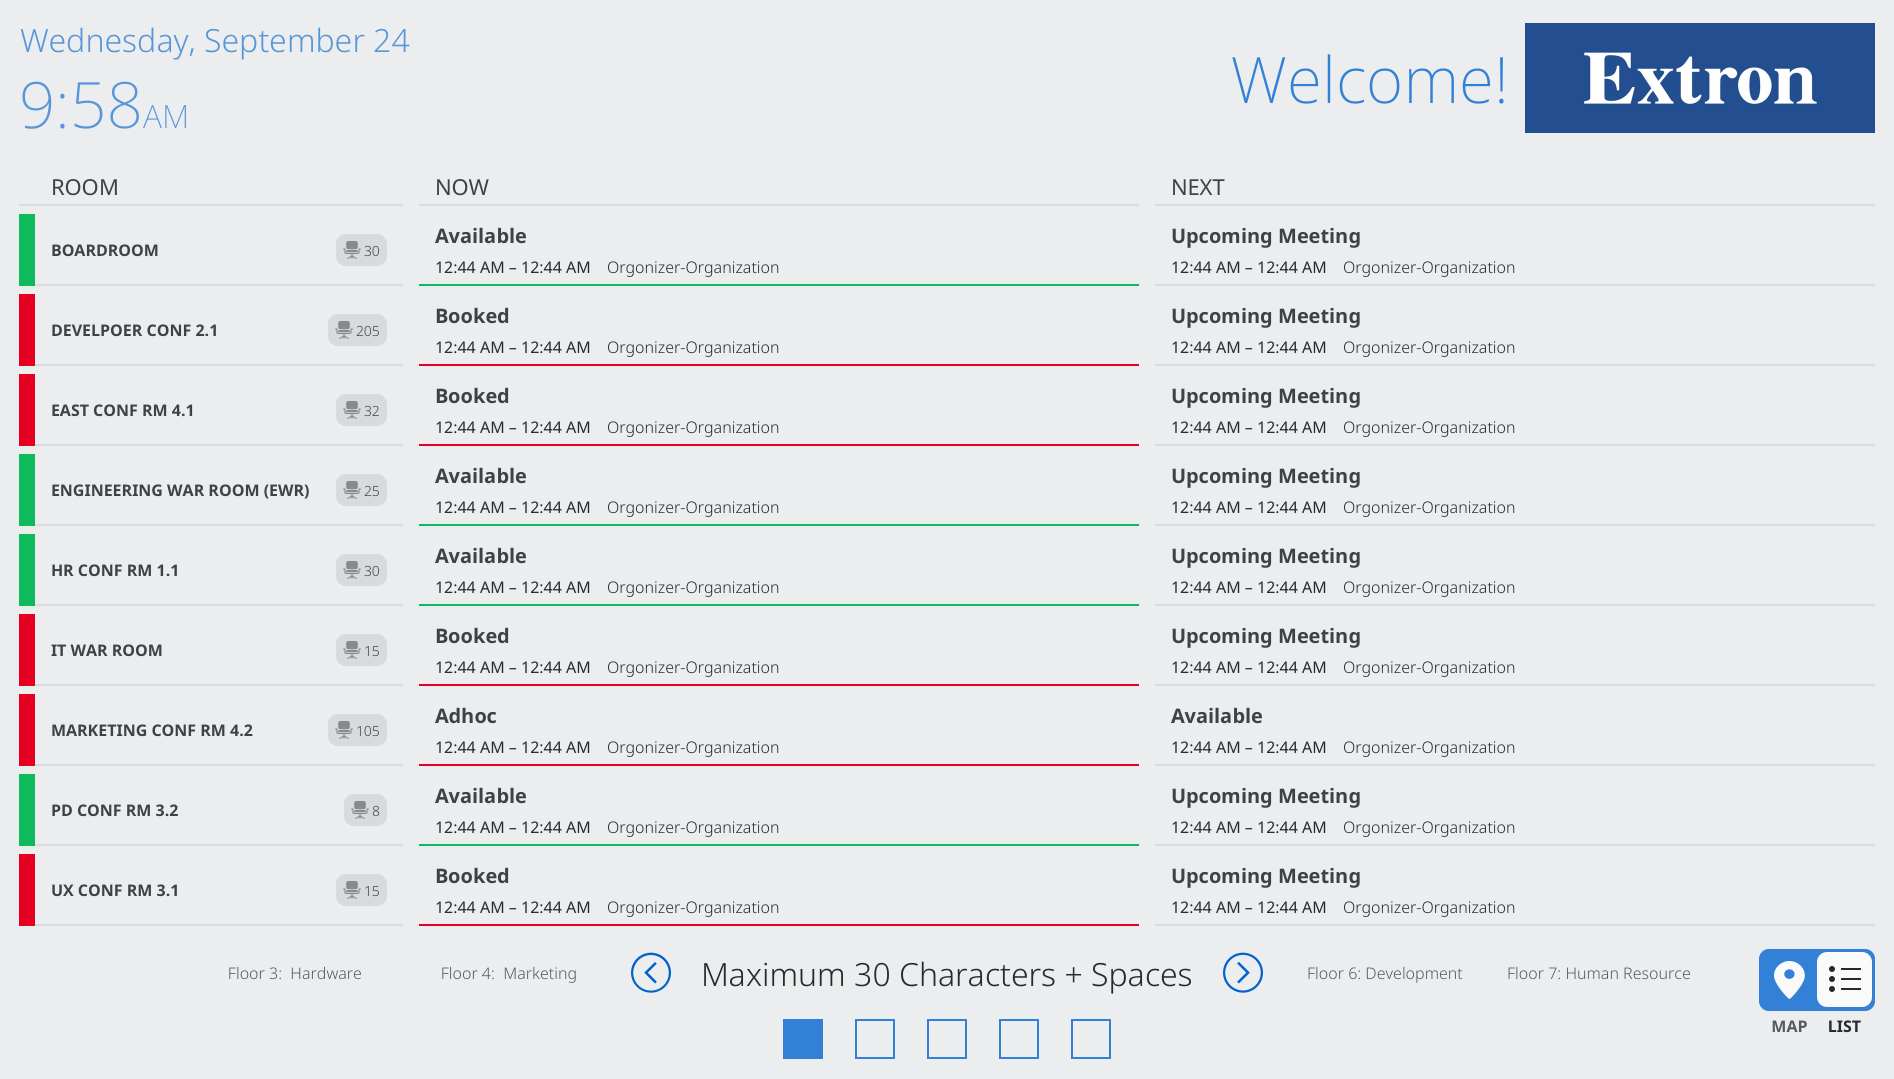Open Engineering War Room (EWR) row
1894x1079 pixels.
coord(180,491)
